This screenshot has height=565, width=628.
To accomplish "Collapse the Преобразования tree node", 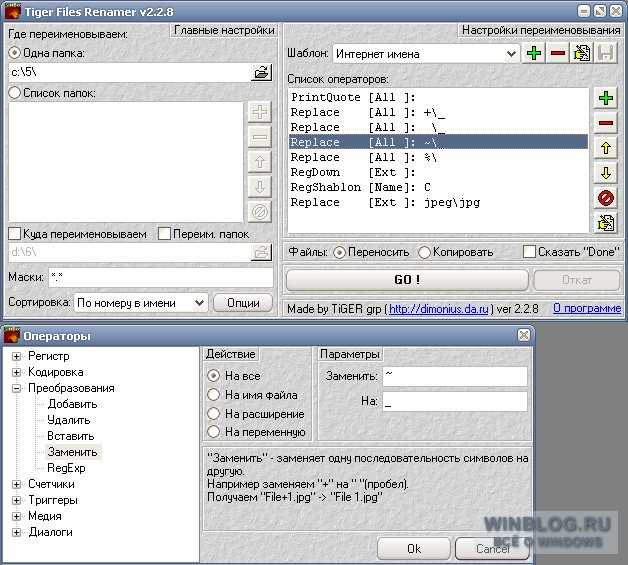I will coord(16,388).
